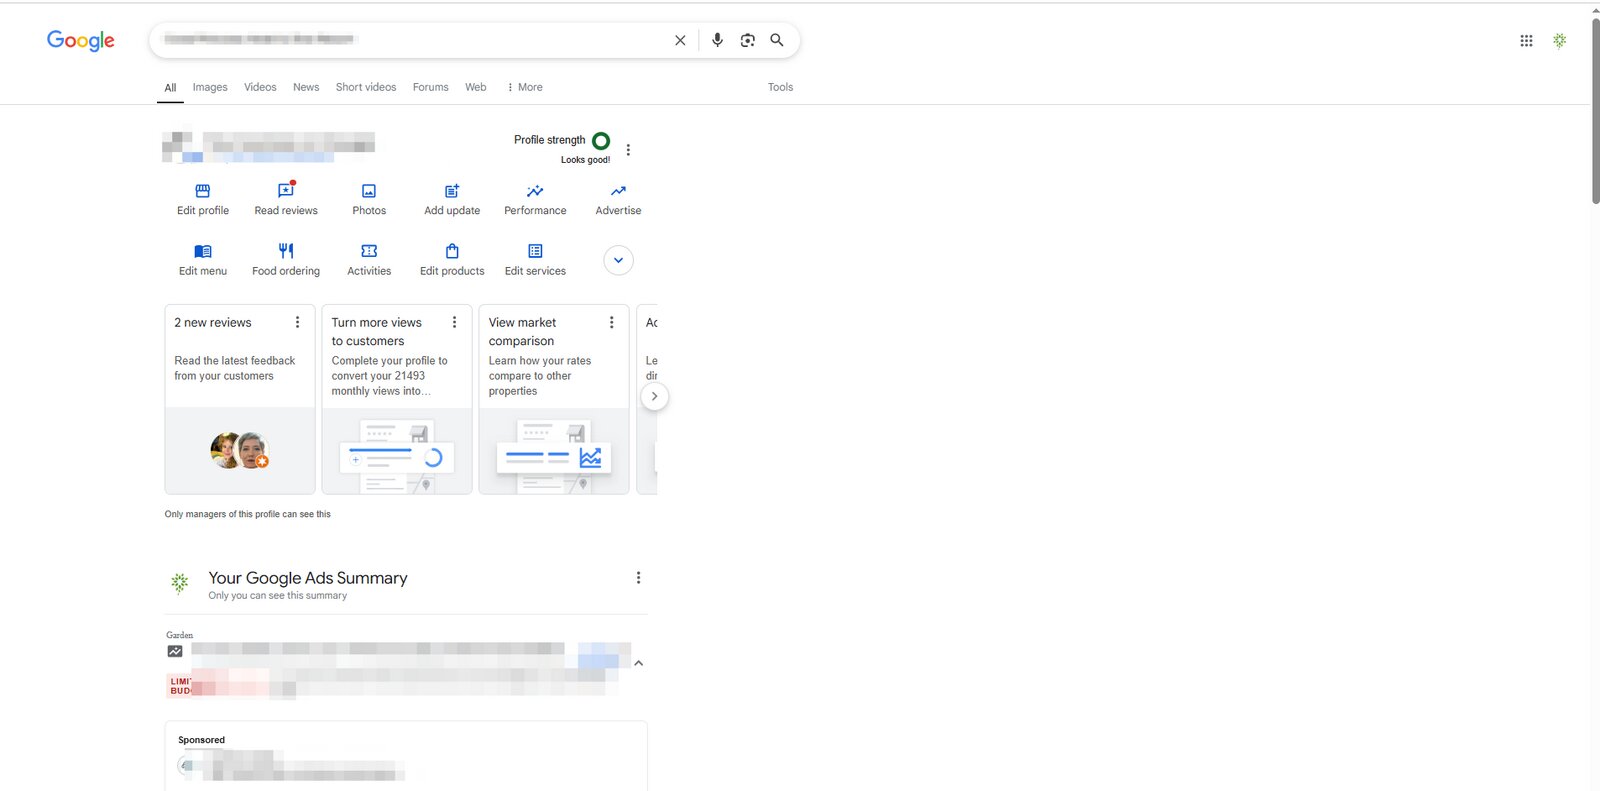Open options for 2 new reviews card
This screenshot has height=791, width=1600.
point(297,322)
